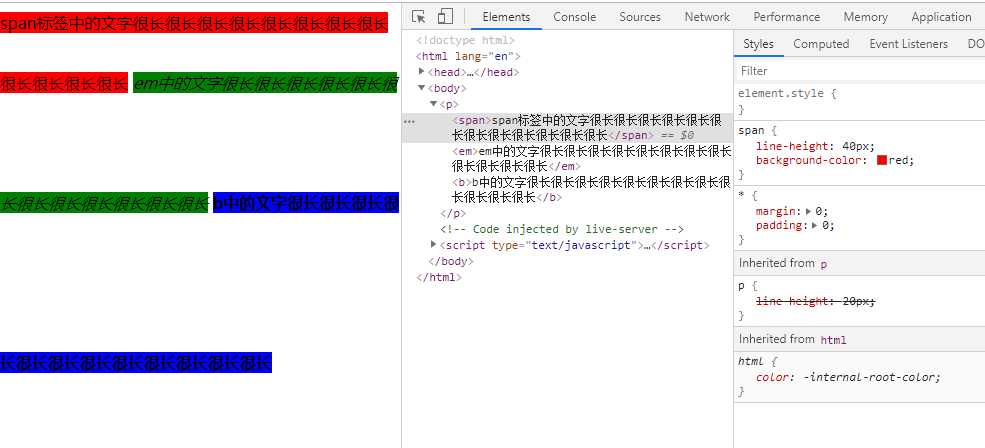The height and width of the screenshot is (448, 985).
Task: Toggle the device toolbar icon
Action: (445, 16)
